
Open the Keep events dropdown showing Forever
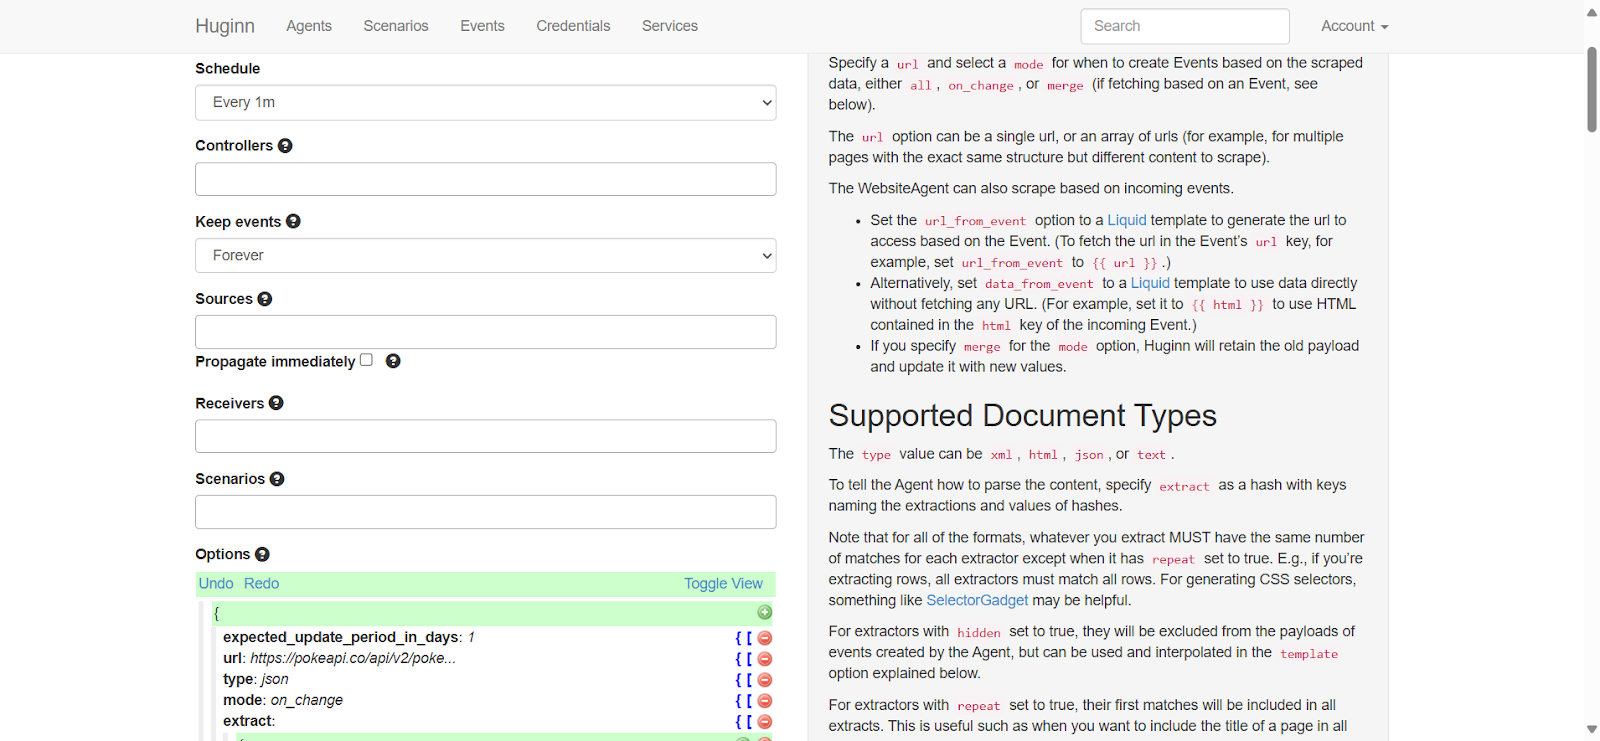[x=486, y=256]
